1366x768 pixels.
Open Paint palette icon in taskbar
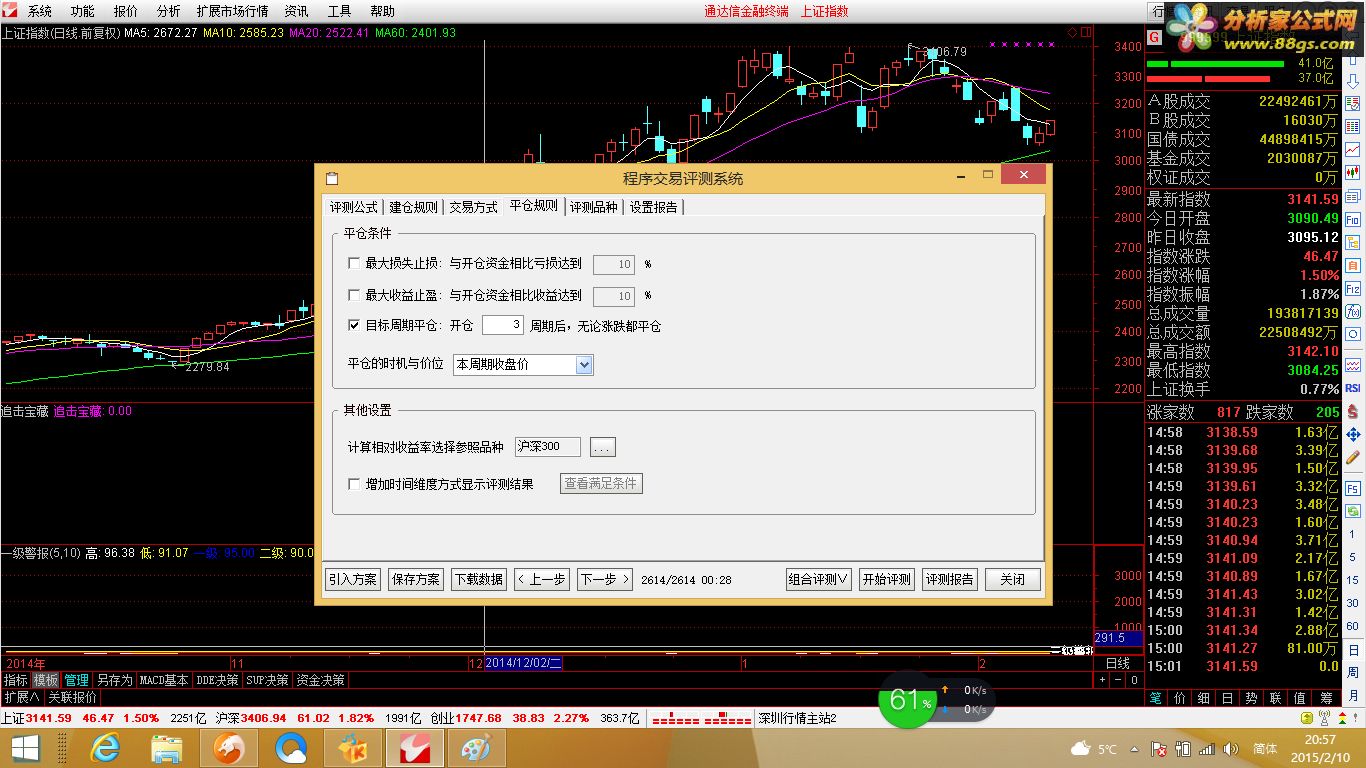coord(476,747)
